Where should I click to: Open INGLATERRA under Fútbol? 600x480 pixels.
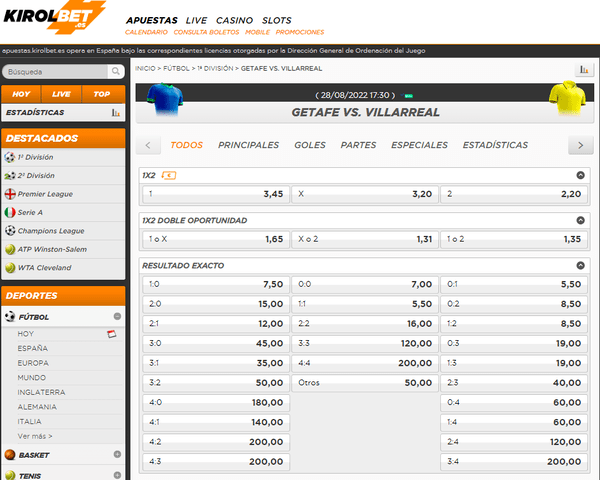[41, 392]
